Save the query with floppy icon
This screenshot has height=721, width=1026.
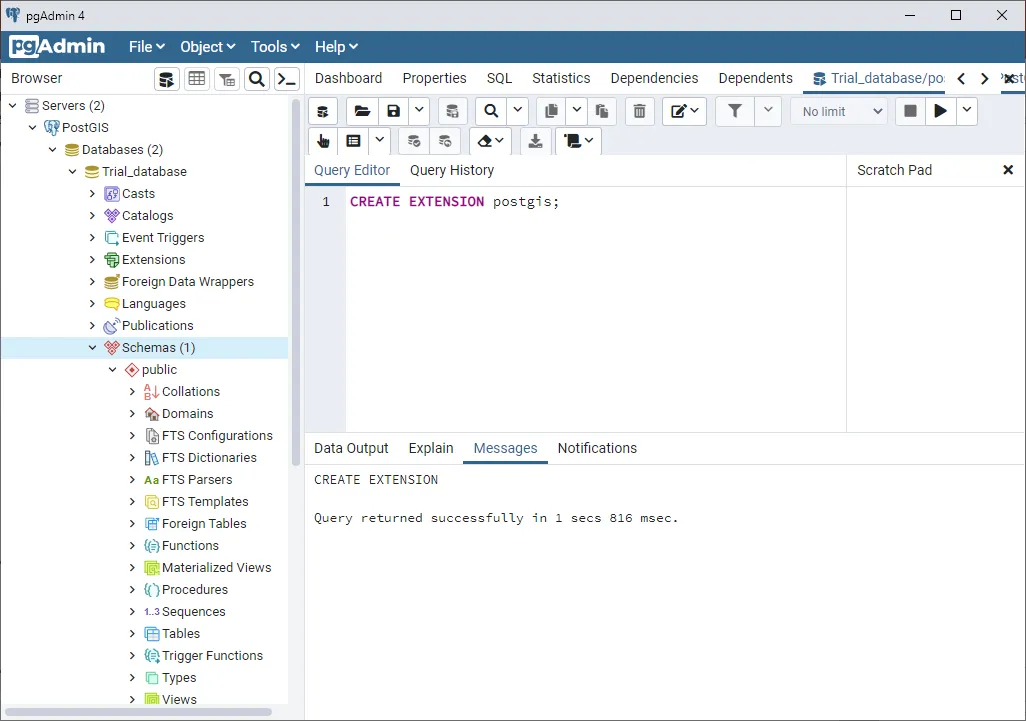[393, 111]
